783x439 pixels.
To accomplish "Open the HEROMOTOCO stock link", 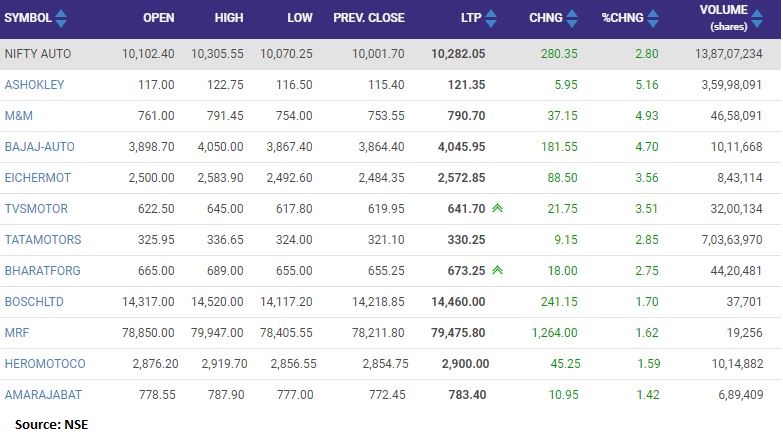I will pyautogui.click(x=45, y=364).
